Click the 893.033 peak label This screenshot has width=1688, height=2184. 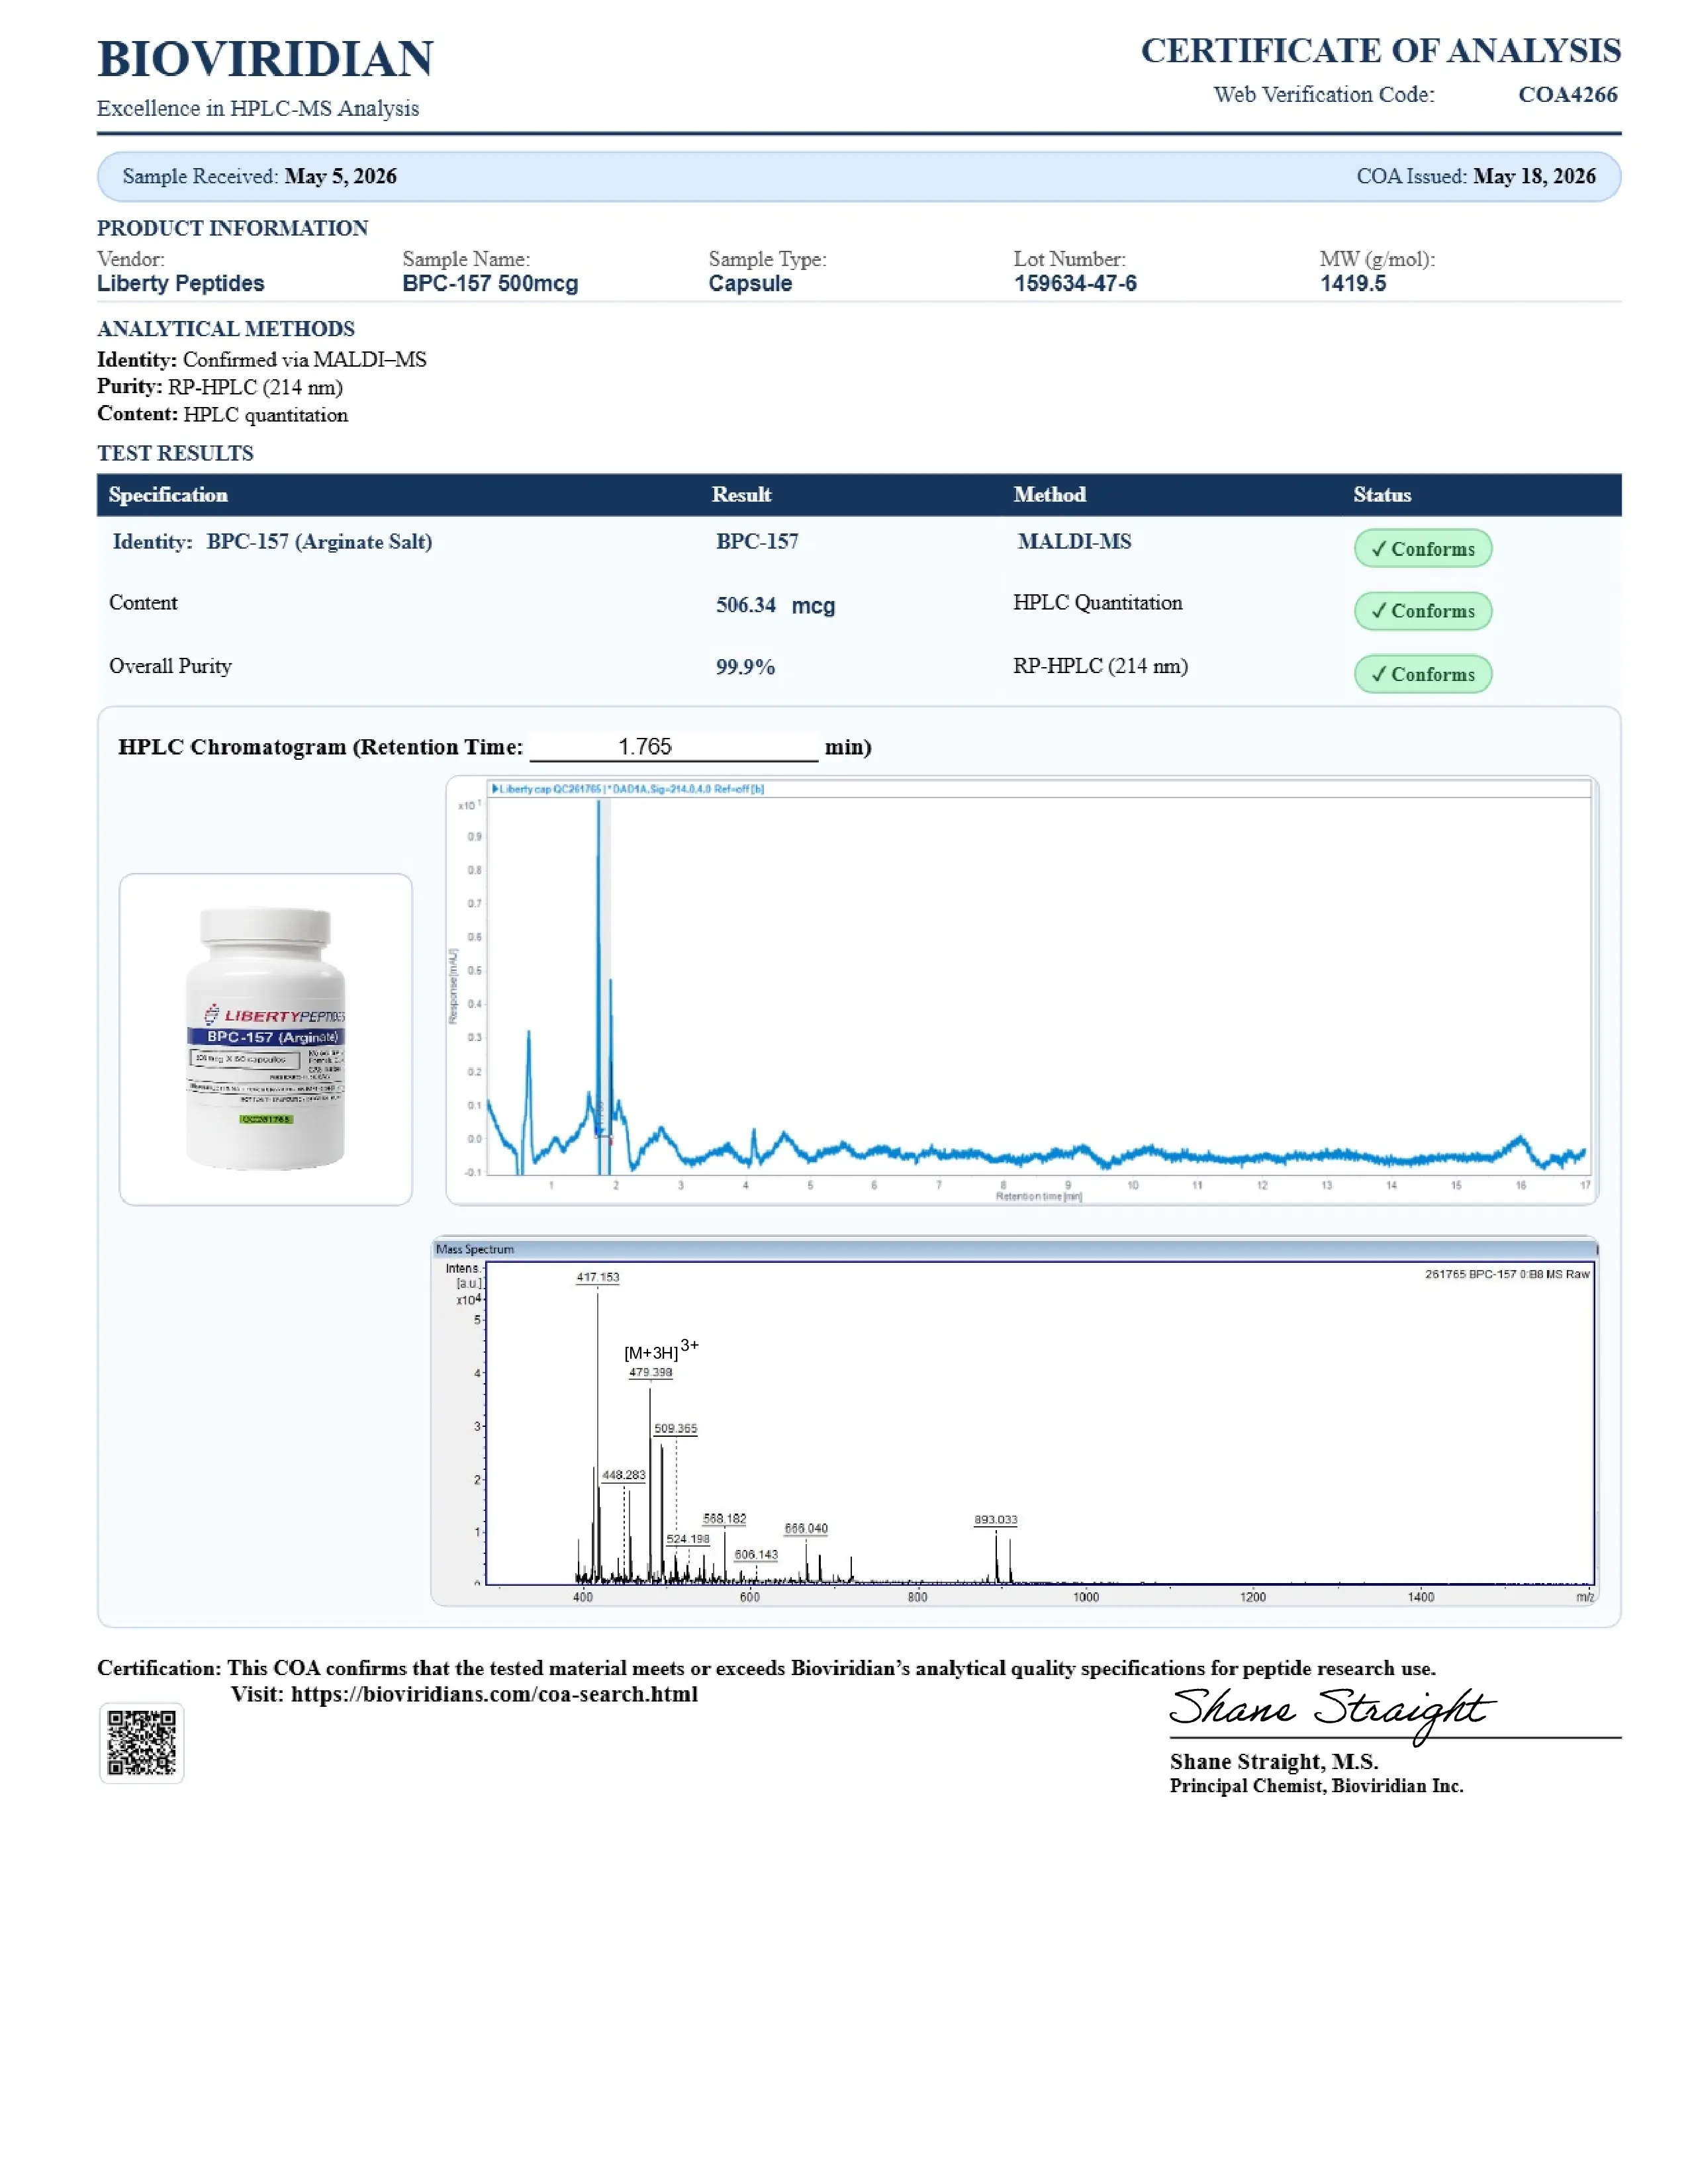click(x=996, y=1520)
